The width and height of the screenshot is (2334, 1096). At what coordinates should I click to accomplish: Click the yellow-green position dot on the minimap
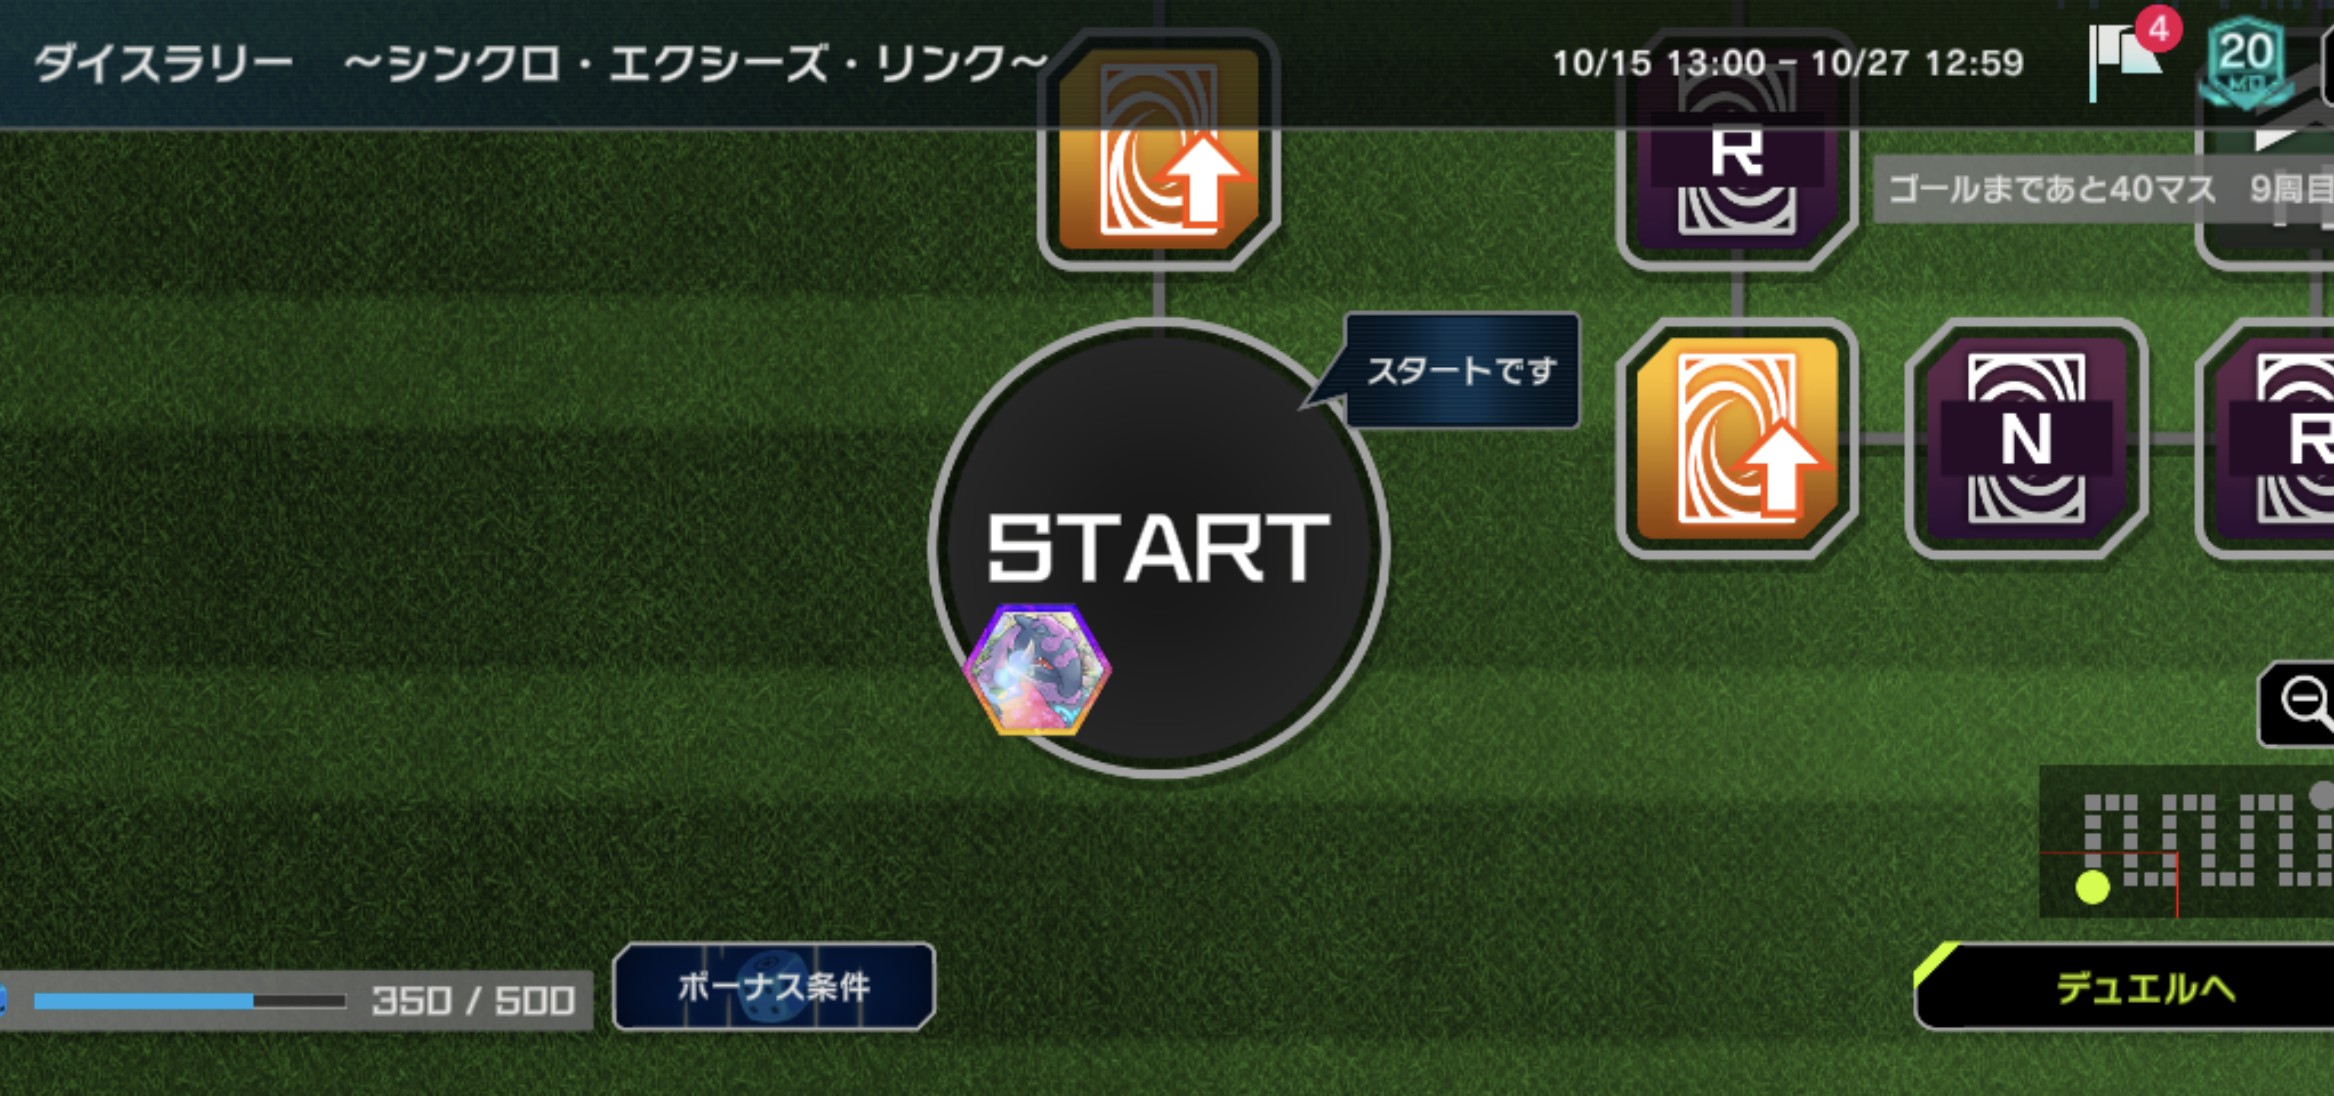pos(2092,887)
